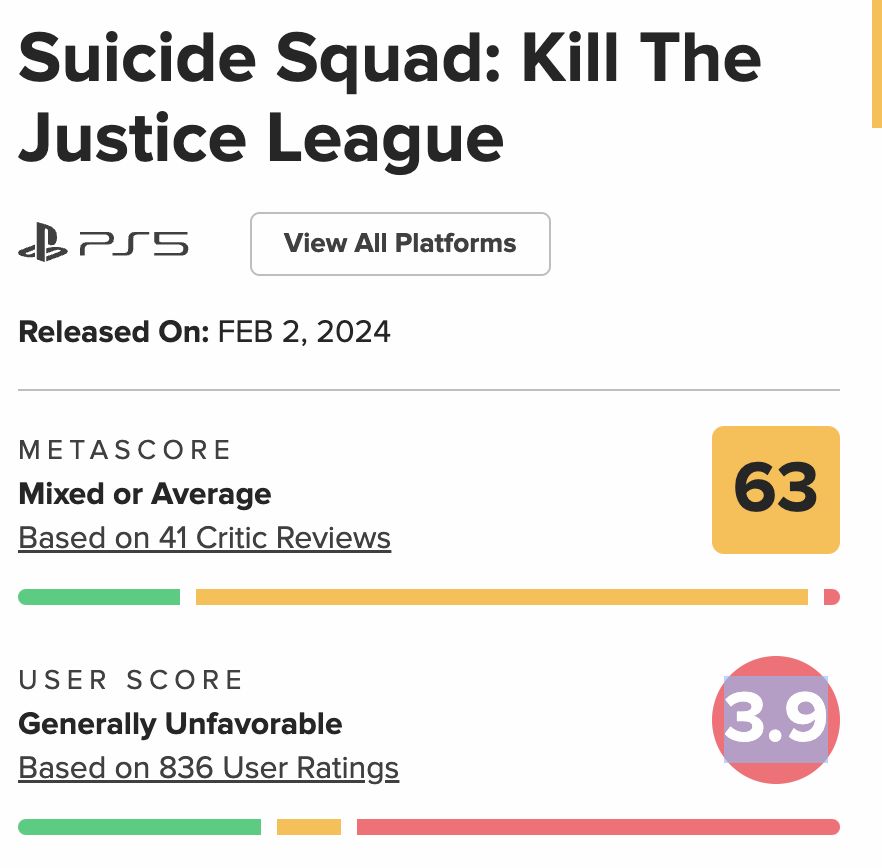Select red negative critic reviews bar segment
Image resolution: width=882 pixels, height=868 pixels.
(832, 597)
